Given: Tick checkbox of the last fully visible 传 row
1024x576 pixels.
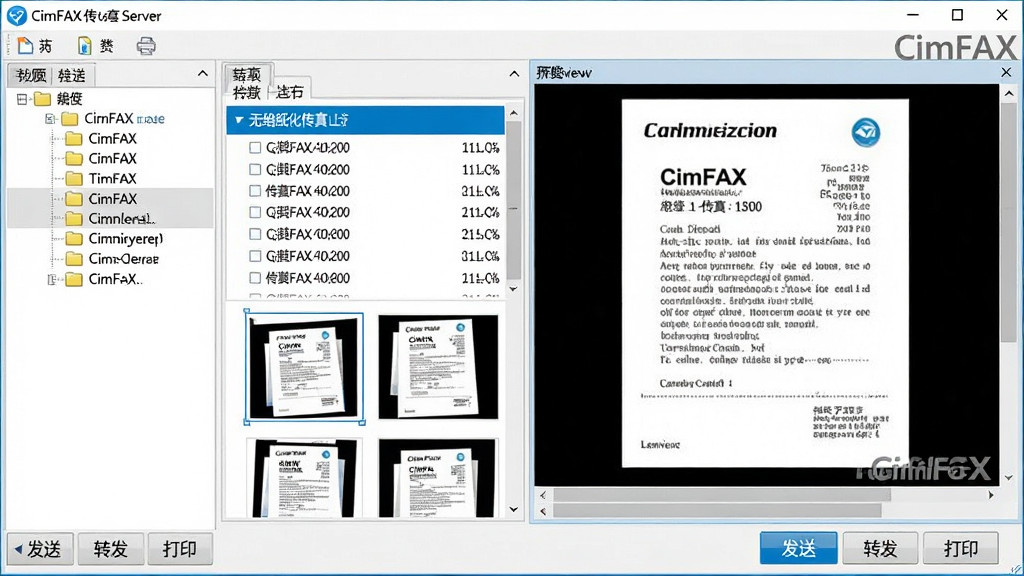Looking at the screenshot, I should (255, 278).
